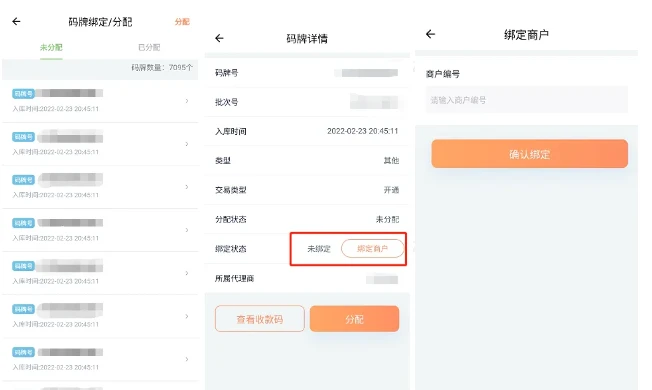Screen dimensions: 652x390
Task: Click the orange 分配 button in 码牌详情
Action: pyautogui.click(x=354, y=319)
